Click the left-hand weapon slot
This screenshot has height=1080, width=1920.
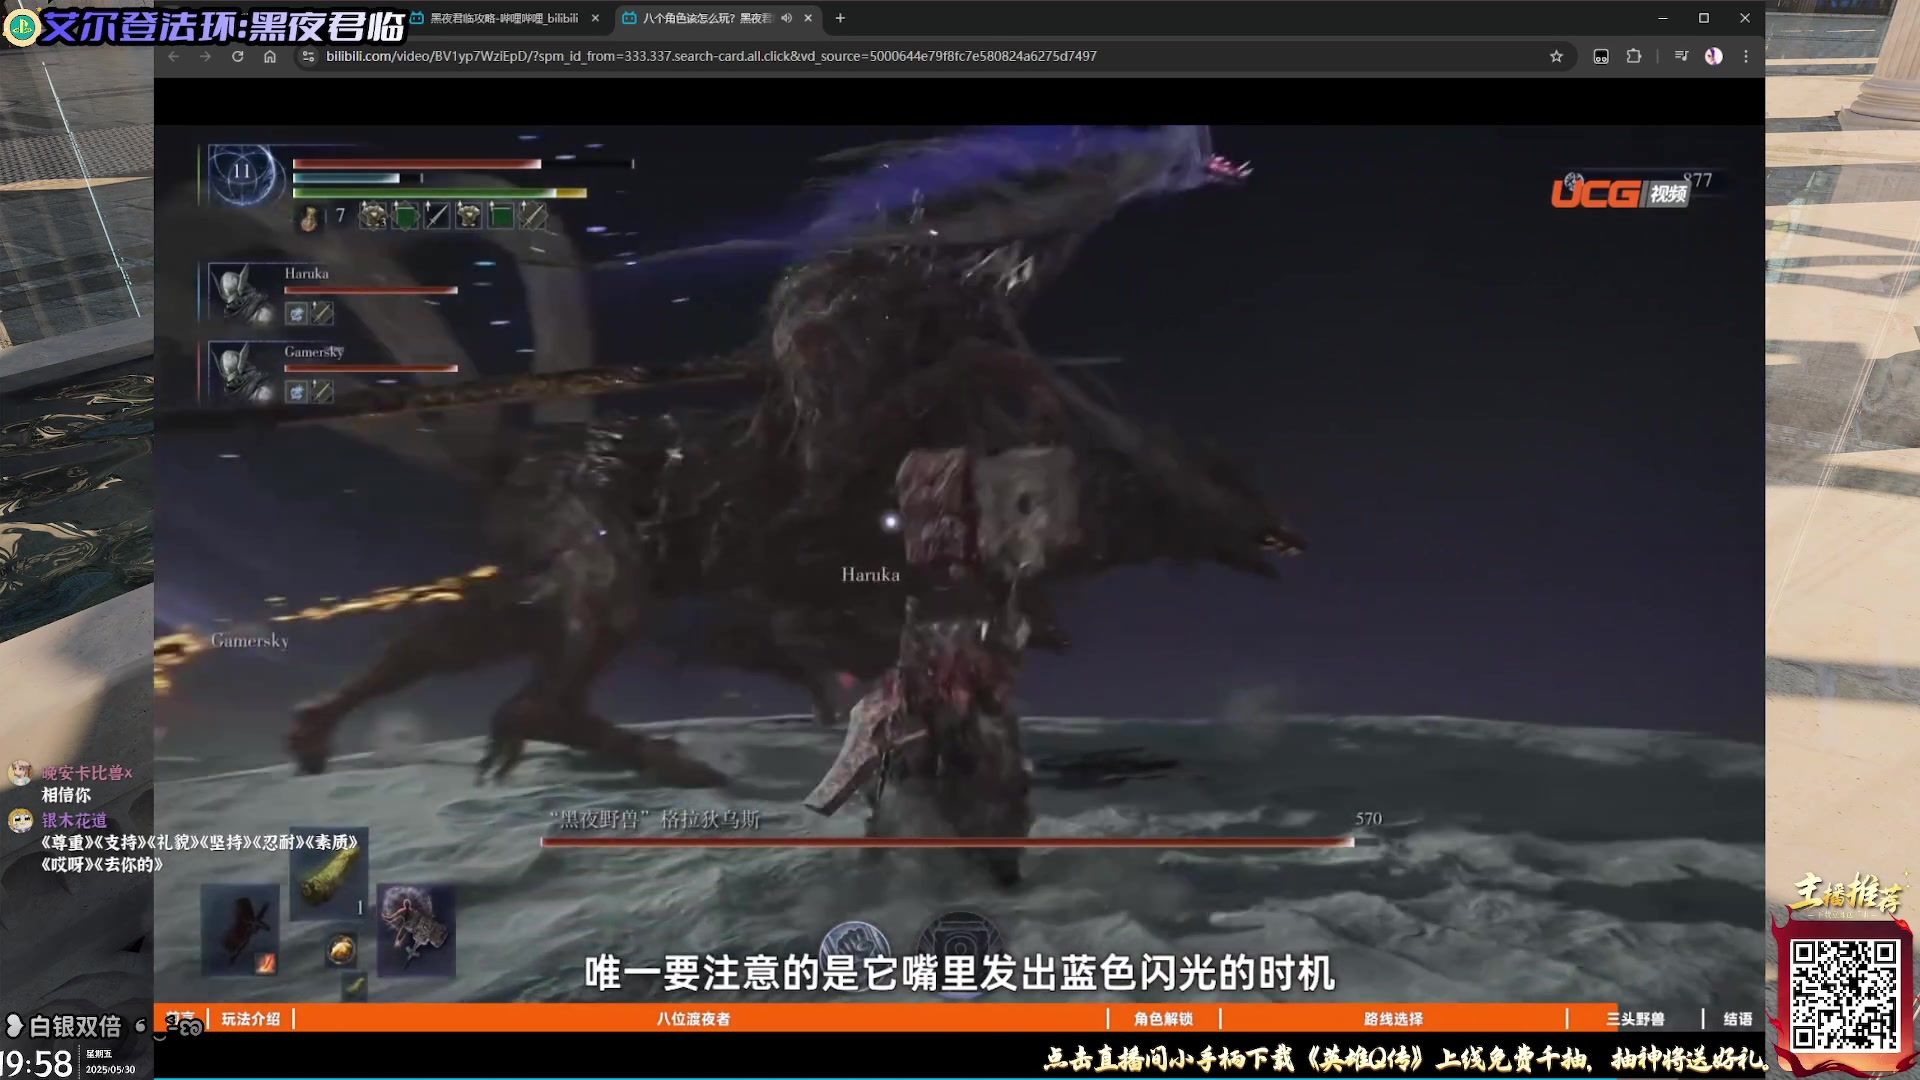coord(240,929)
